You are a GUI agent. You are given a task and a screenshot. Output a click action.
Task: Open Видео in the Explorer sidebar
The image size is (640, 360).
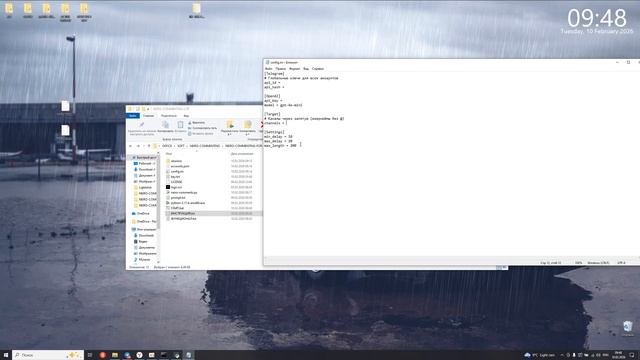(x=143, y=242)
